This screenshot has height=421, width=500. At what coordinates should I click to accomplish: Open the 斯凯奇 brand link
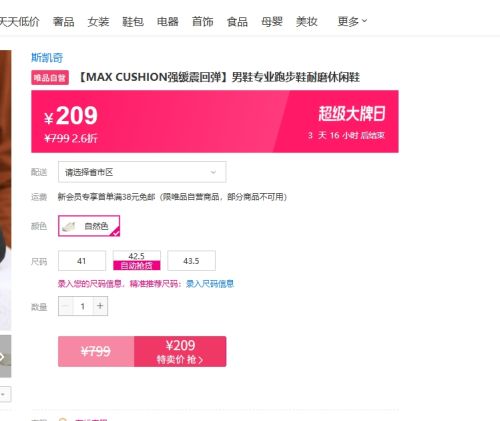pyautogui.click(x=47, y=58)
